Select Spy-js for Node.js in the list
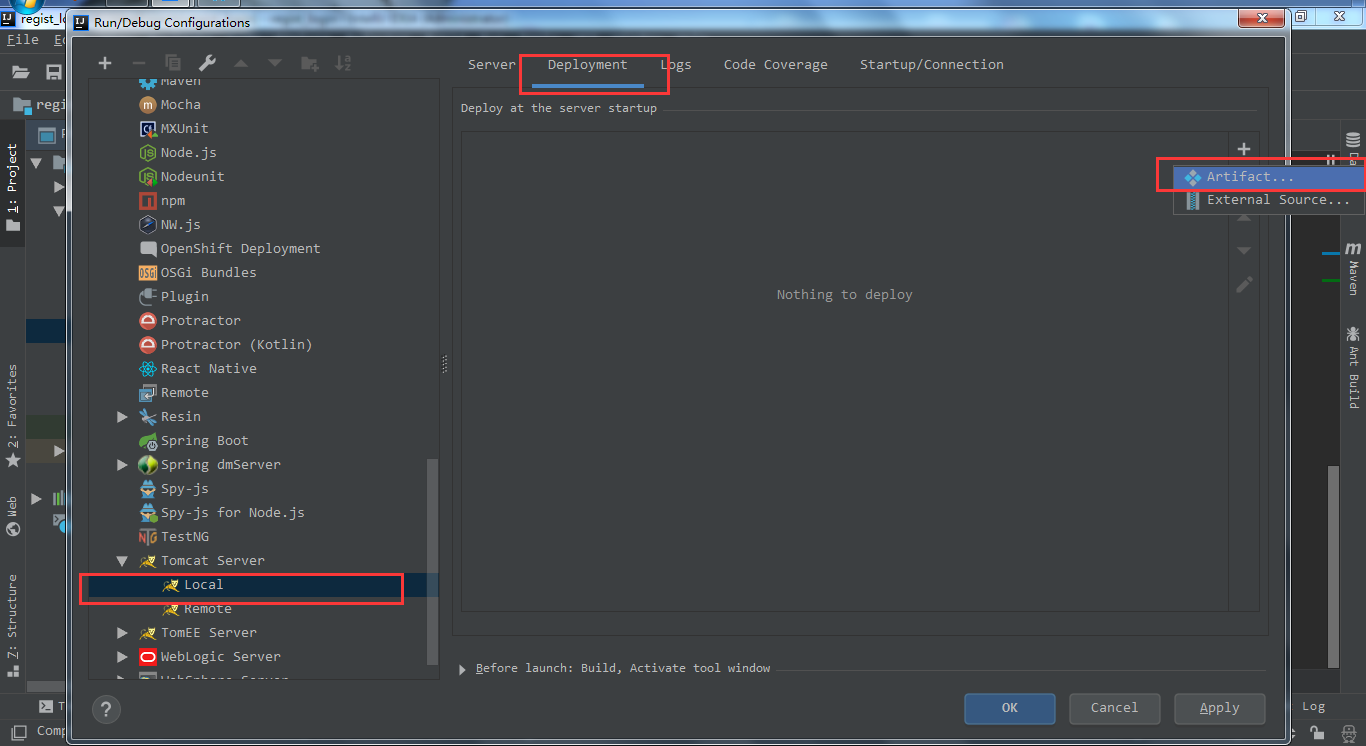The width and height of the screenshot is (1366, 746). pyautogui.click(x=232, y=512)
